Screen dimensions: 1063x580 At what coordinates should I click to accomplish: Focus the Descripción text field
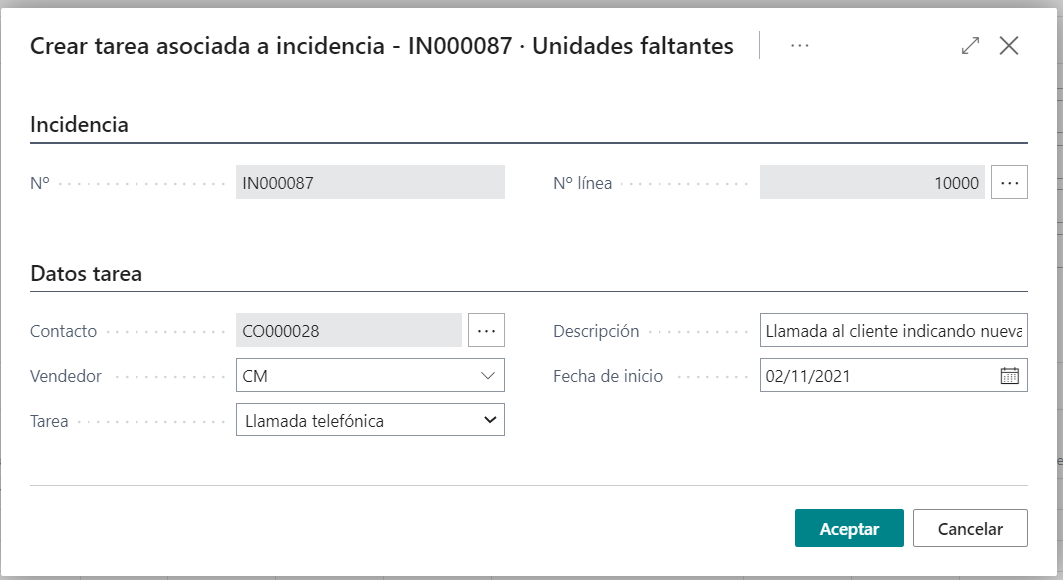pyautogui.click(x=892, y=330)
